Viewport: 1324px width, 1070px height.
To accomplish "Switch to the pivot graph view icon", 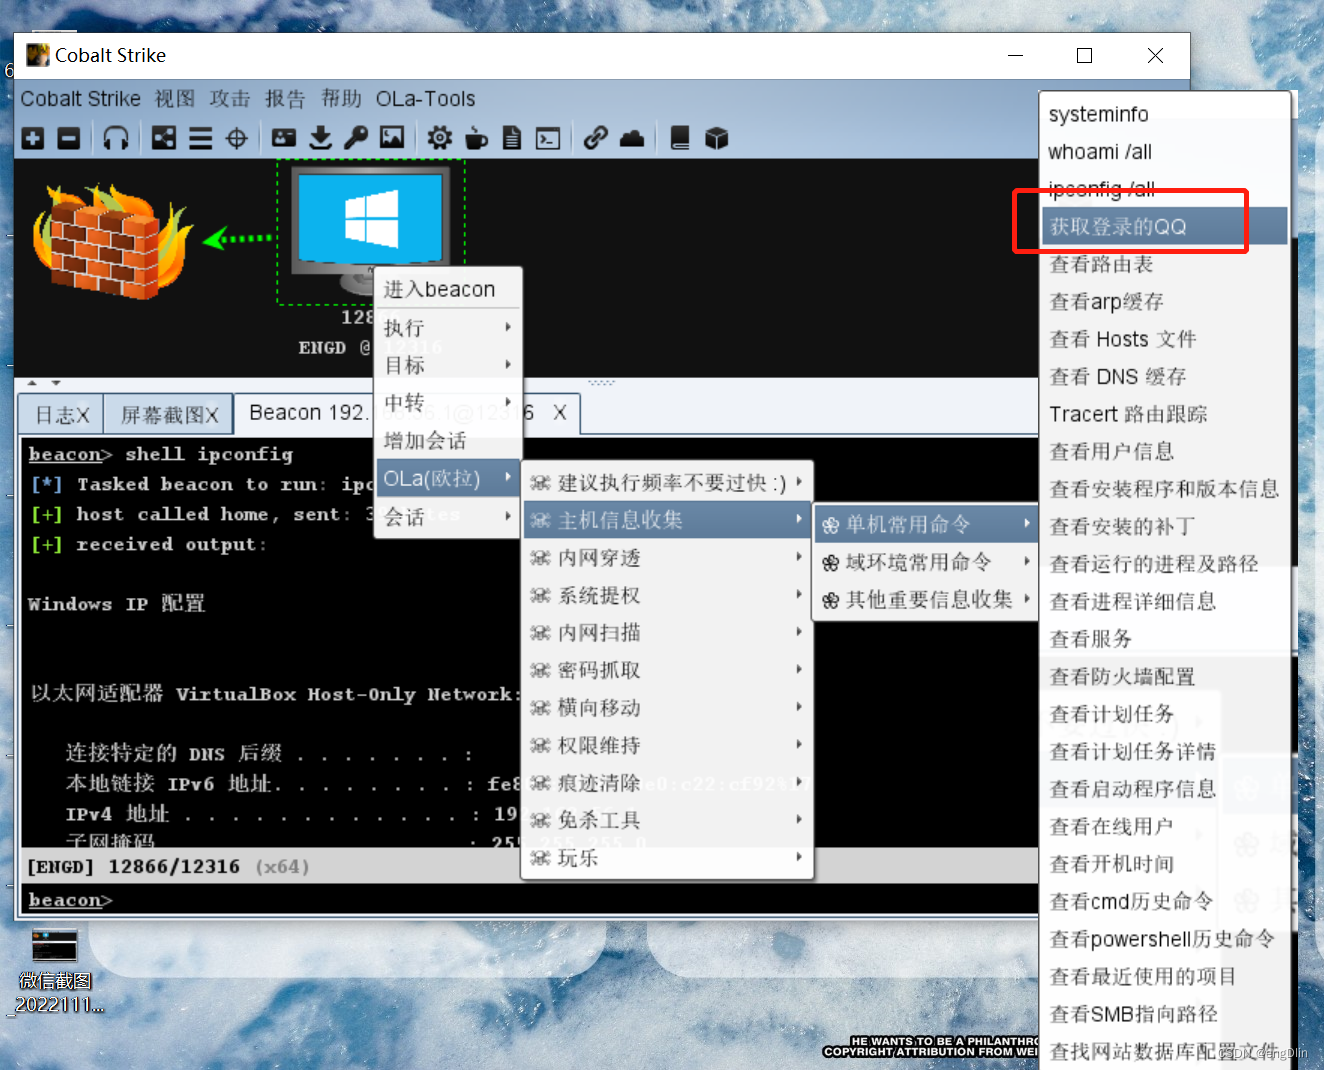I will 164,138.
